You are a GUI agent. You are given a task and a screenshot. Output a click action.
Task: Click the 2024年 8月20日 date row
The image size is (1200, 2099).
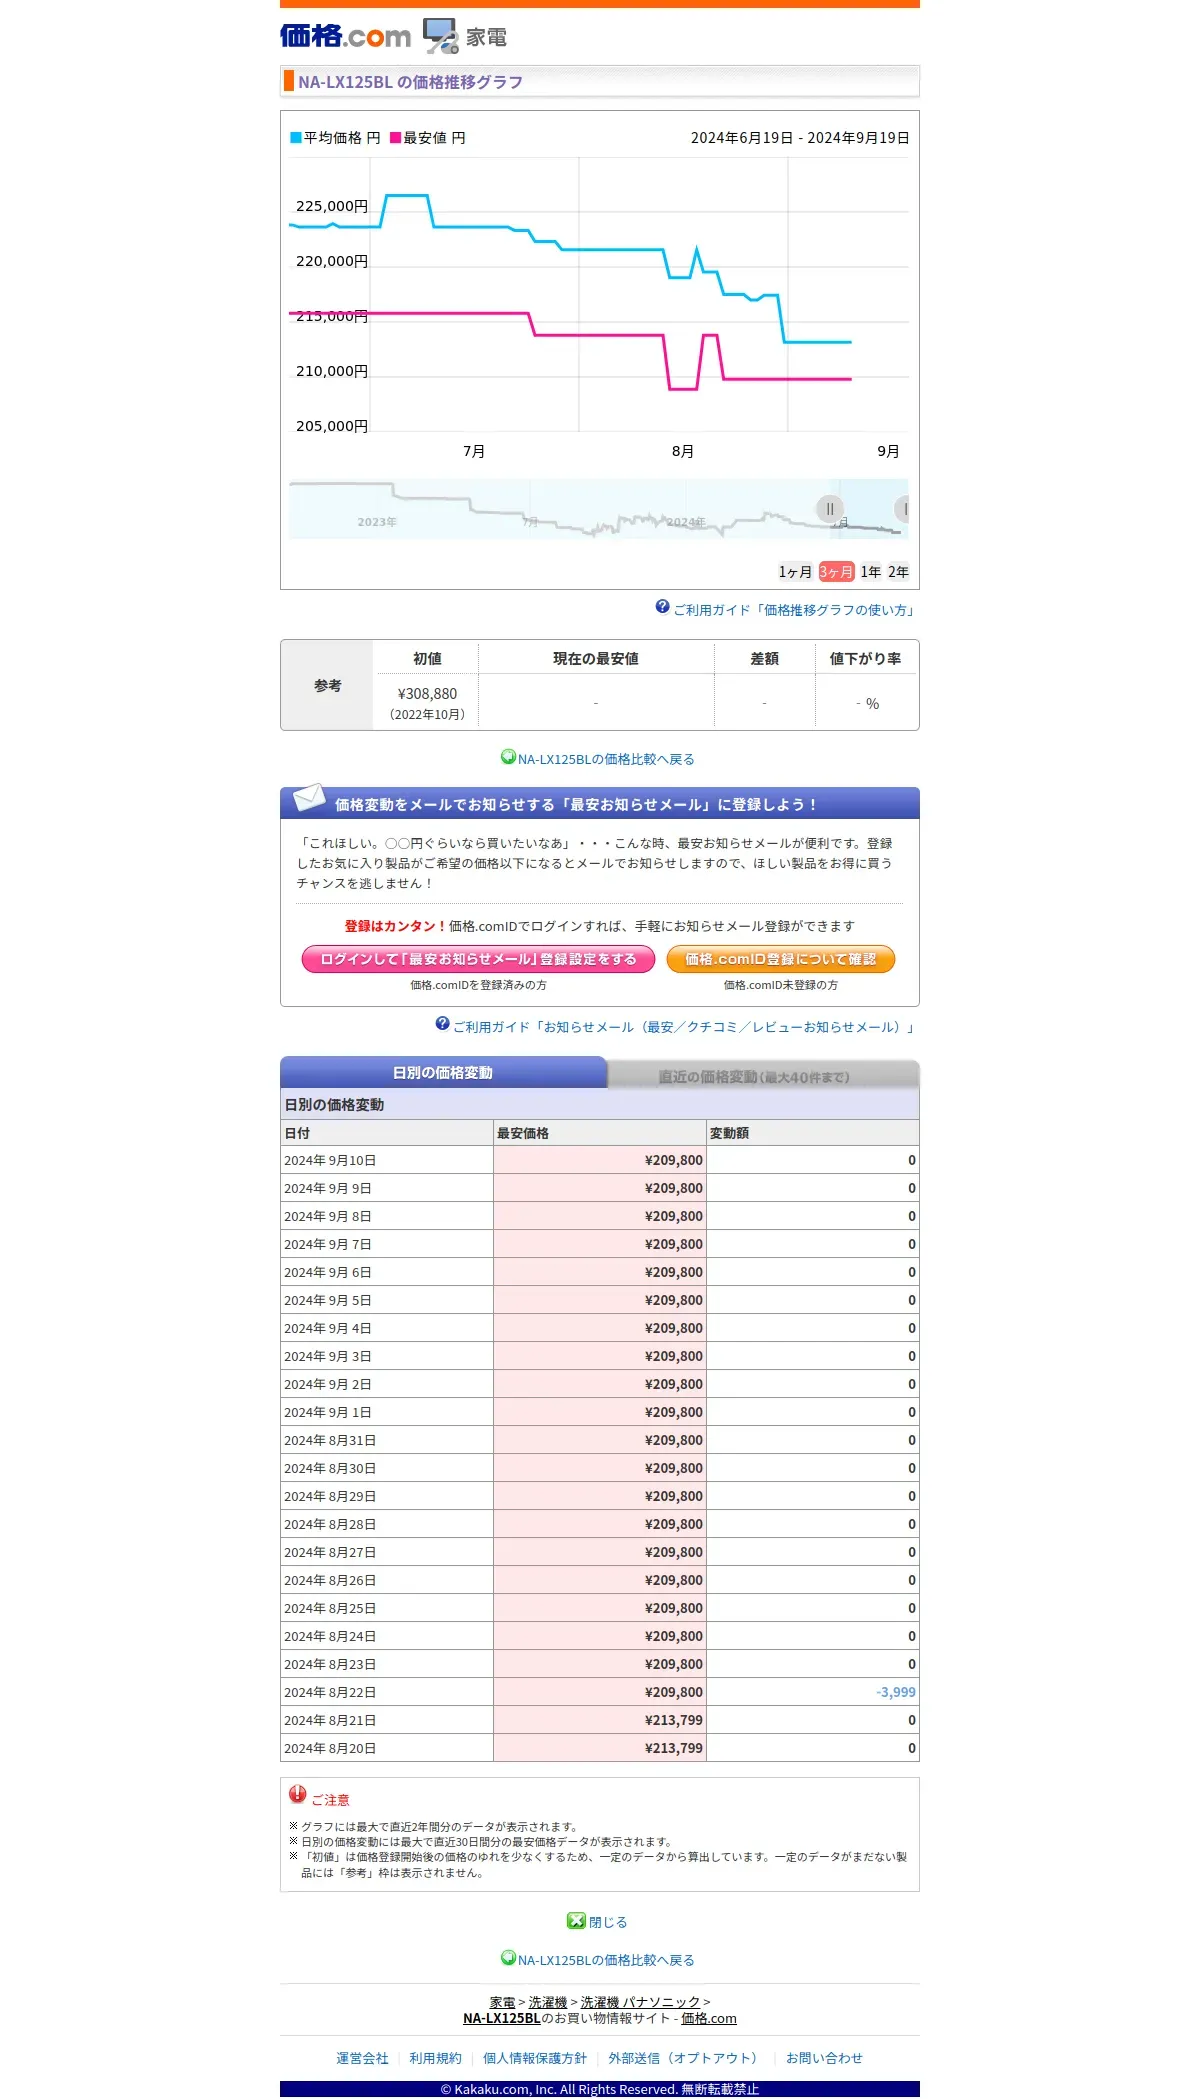point(600,1748)
